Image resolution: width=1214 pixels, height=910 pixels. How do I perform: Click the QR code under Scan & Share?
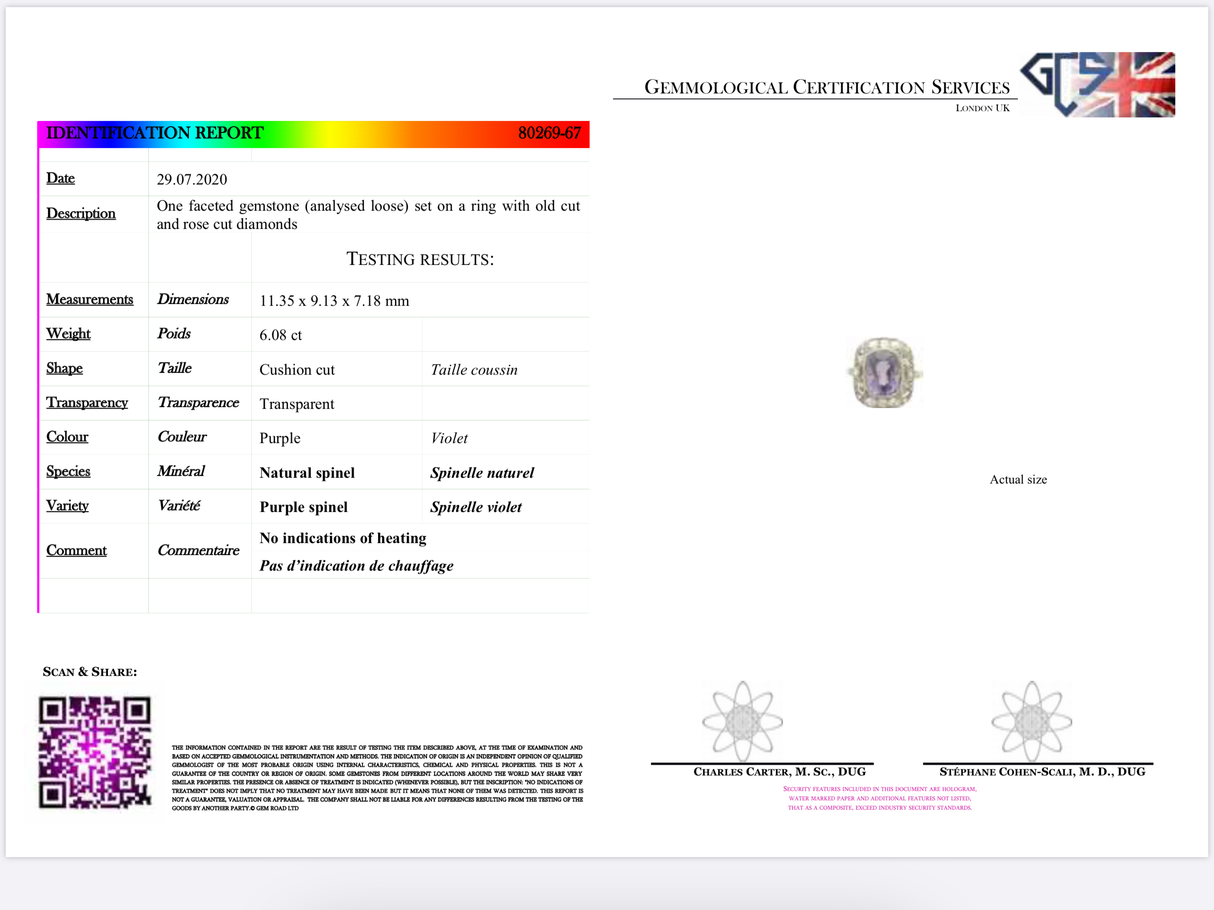pyautogui.click(x=94, y=752)
